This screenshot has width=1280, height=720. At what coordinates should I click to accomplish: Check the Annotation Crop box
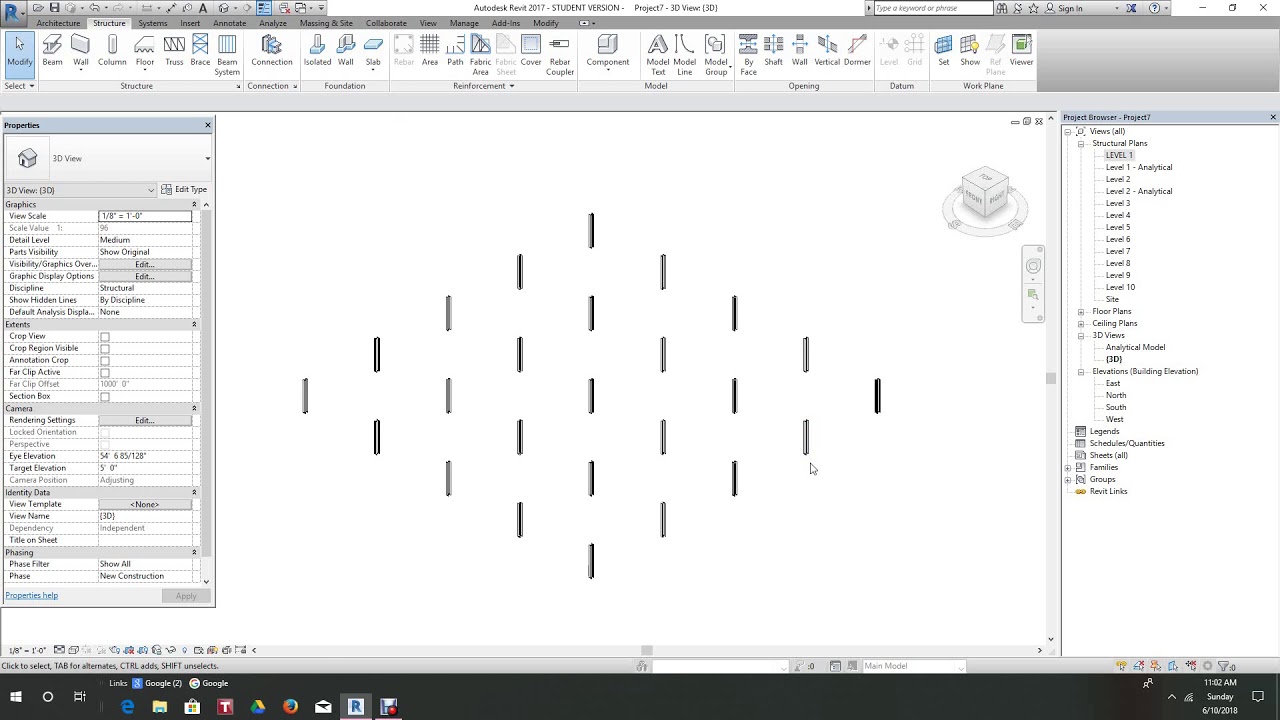pyautogui.click(x=105, y=361)
